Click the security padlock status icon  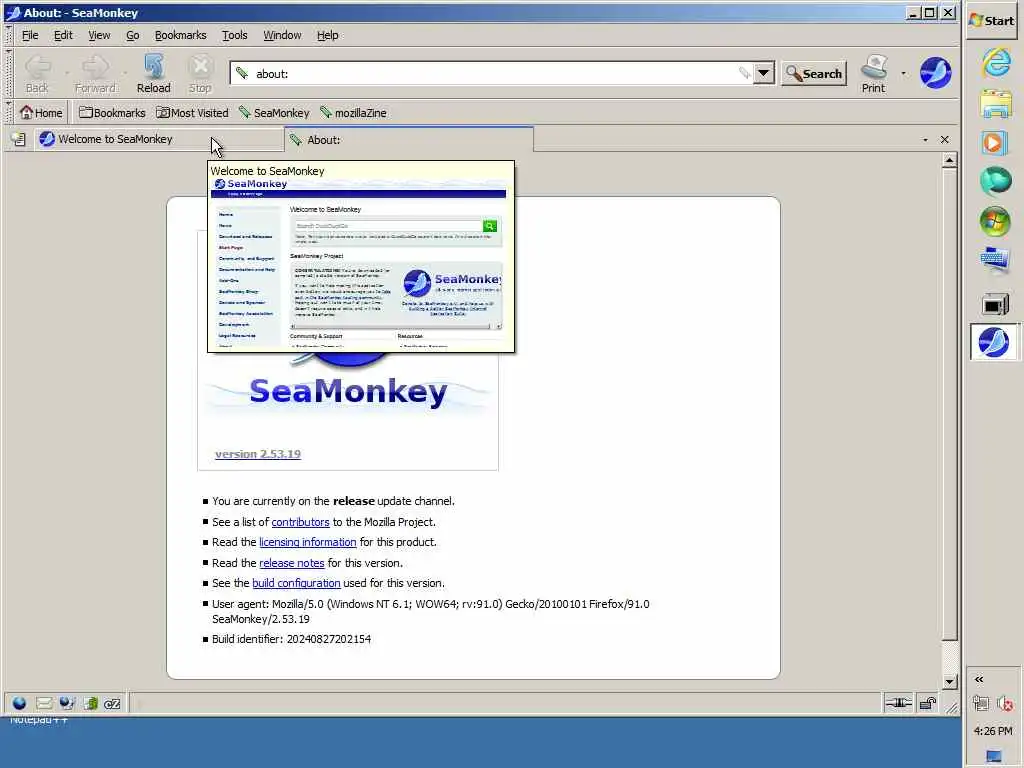[927, 703]
